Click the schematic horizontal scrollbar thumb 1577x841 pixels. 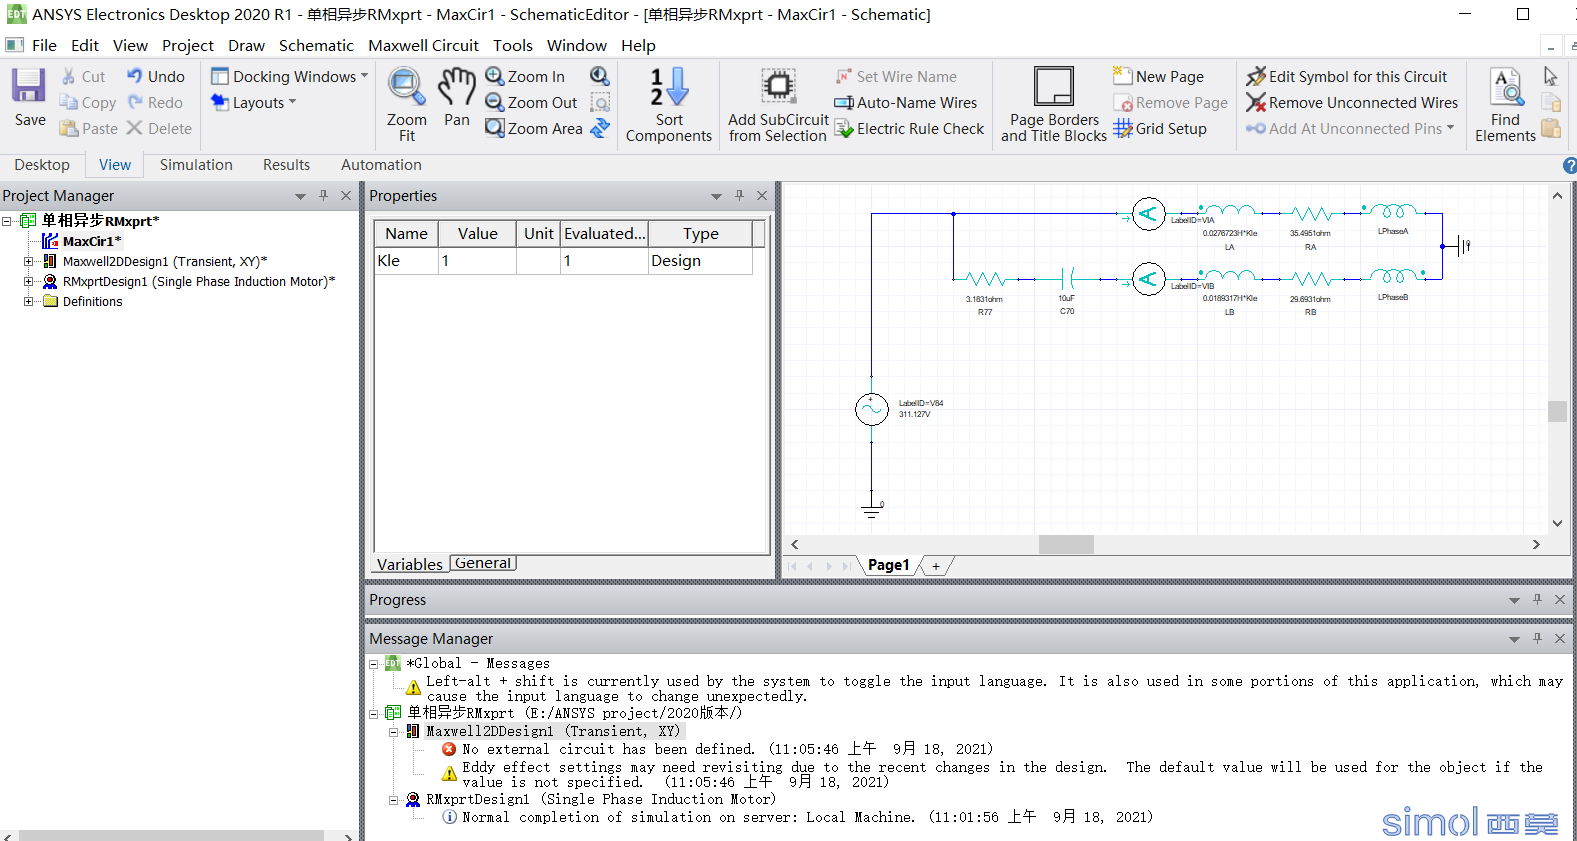tap(1066, 545)
